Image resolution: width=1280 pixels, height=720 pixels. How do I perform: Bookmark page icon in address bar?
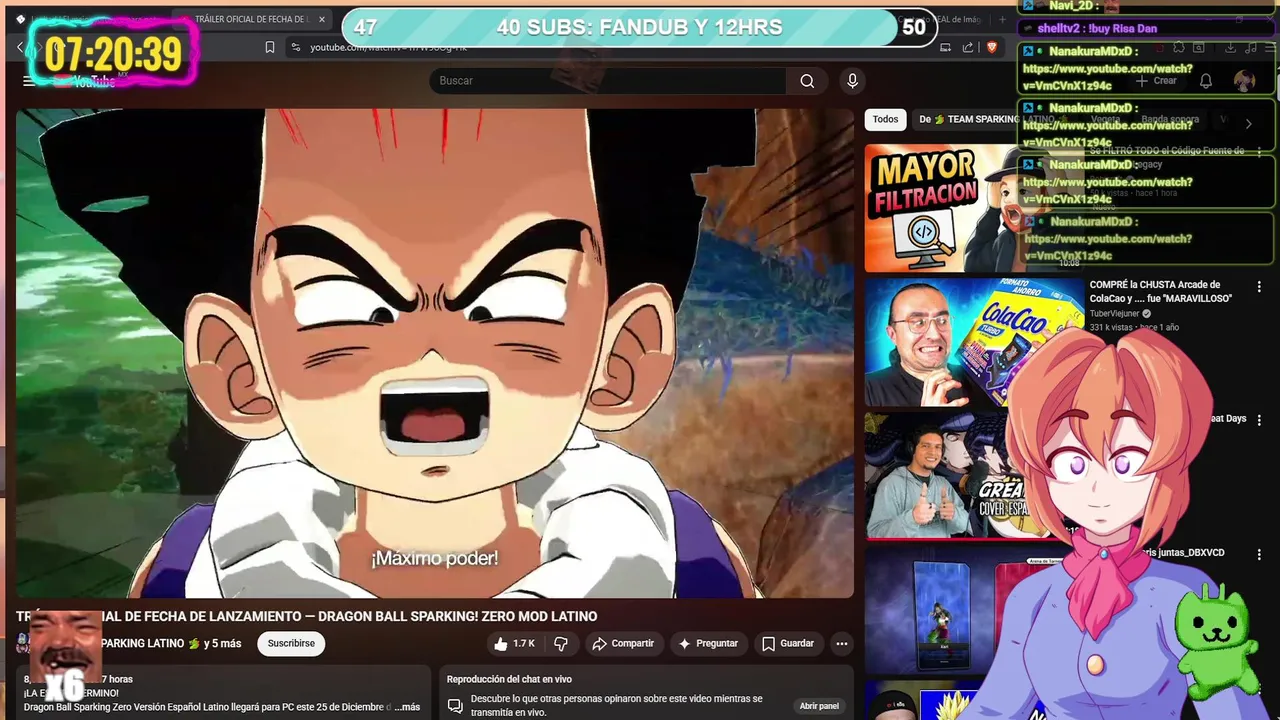270,47
